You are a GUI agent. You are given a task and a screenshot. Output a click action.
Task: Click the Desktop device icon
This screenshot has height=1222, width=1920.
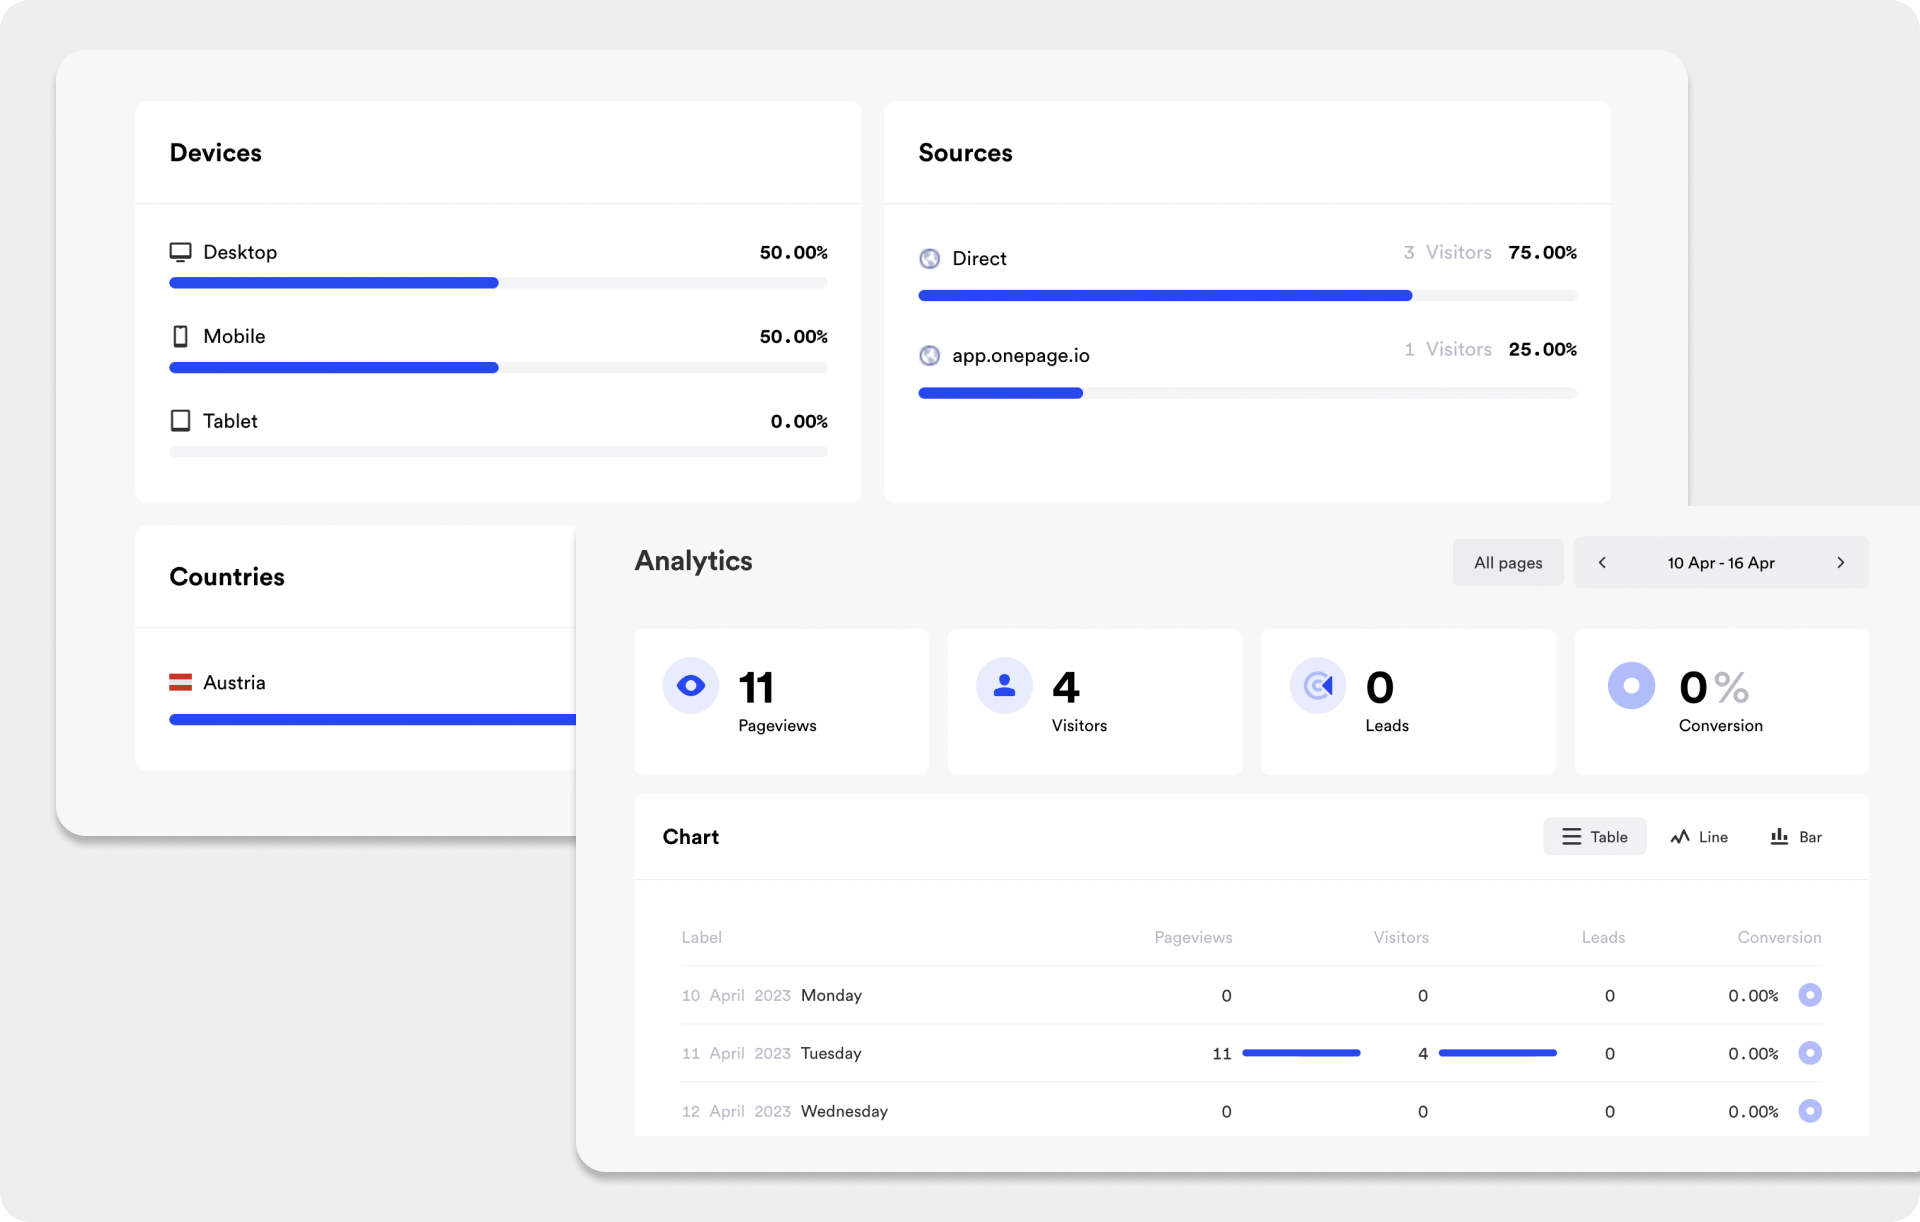tap(181, 252)
